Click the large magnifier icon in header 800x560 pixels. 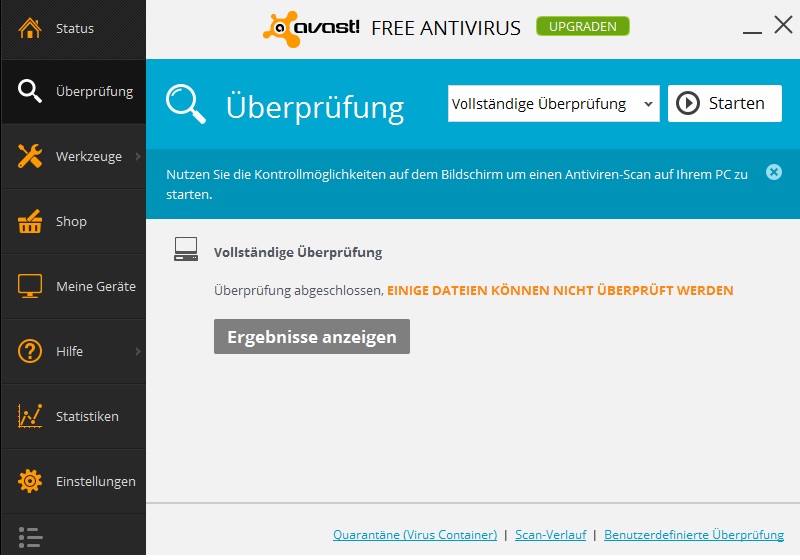(x=186, y=104)
